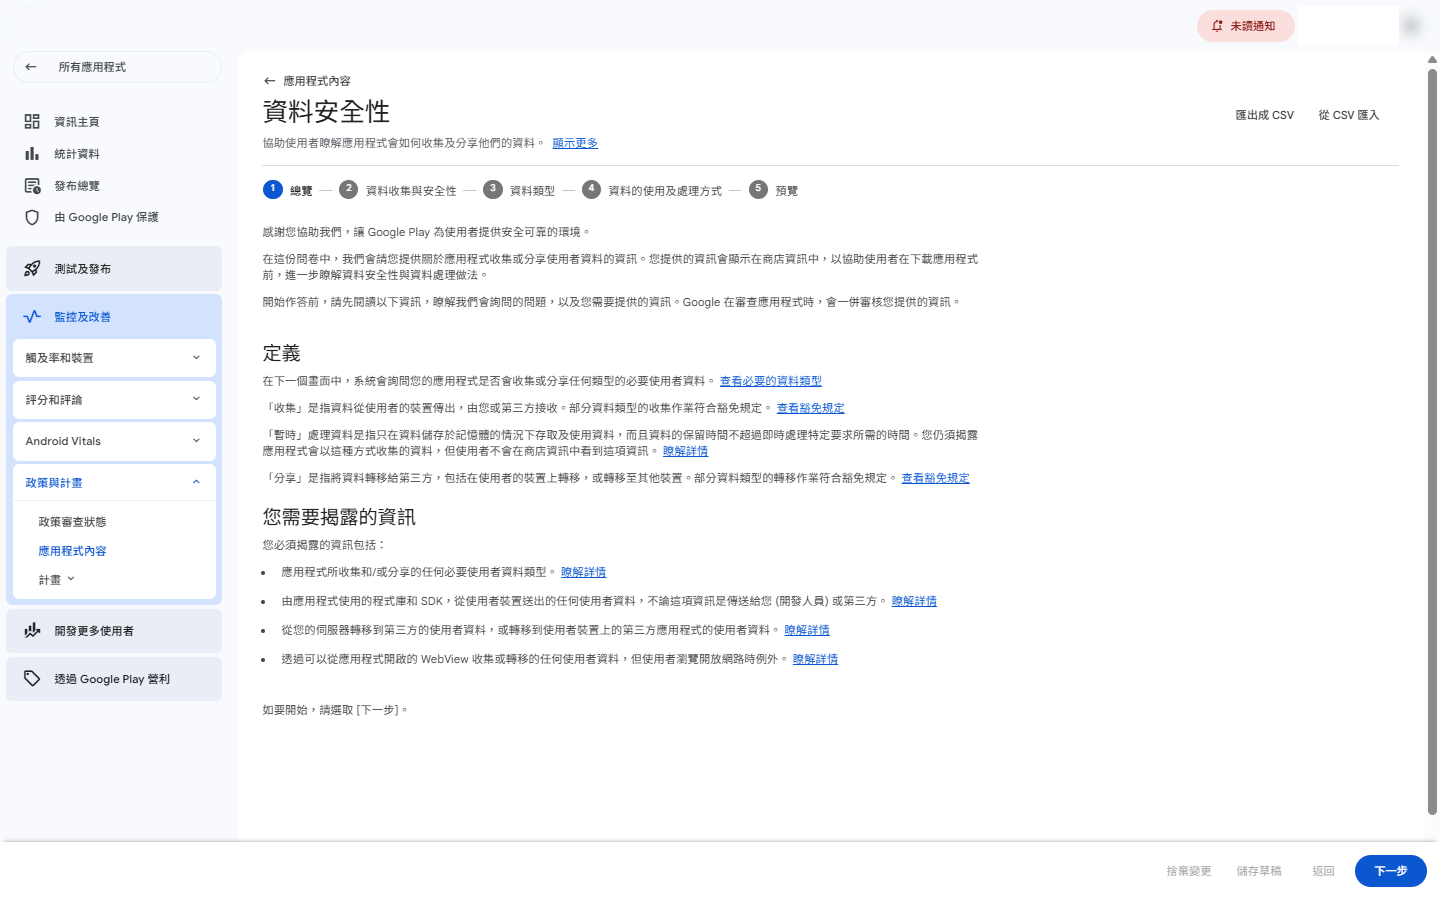Click the back arrow next to 應用程式內容
The height and width of the screenshot is (900, 1440).
[269, 81]
